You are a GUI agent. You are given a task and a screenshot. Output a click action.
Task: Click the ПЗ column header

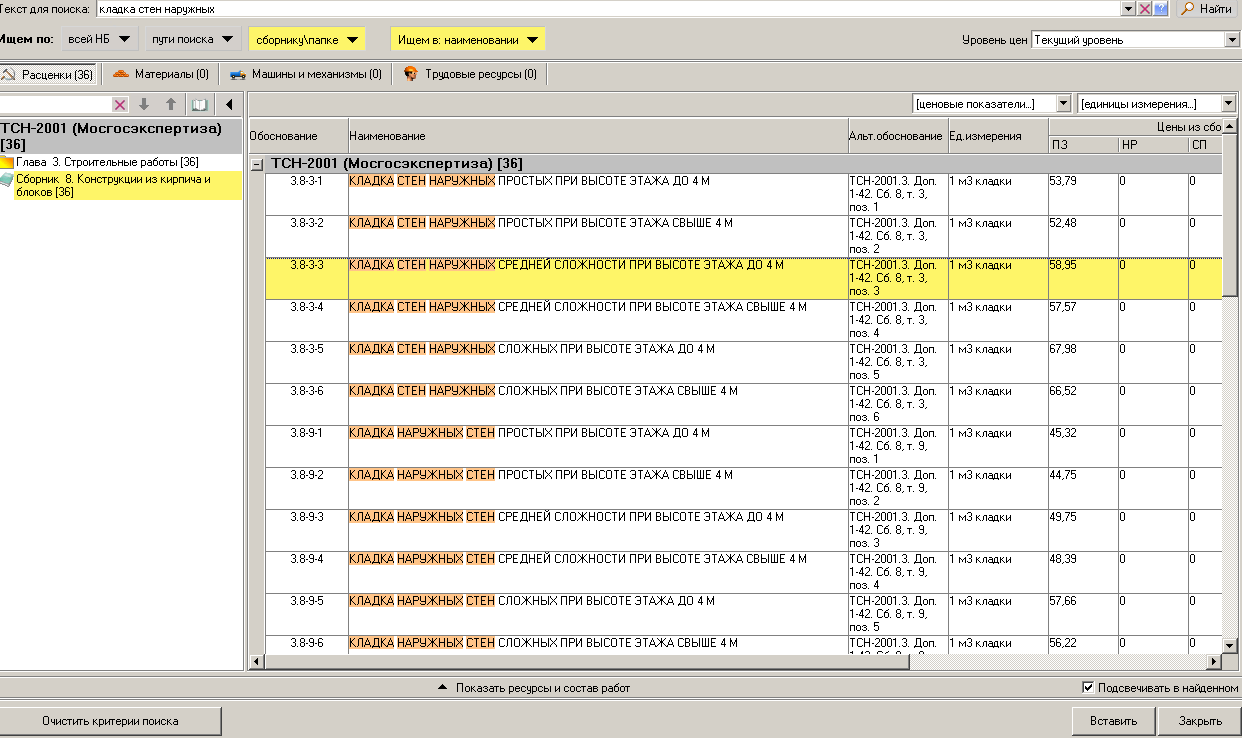click(1083, 145)
